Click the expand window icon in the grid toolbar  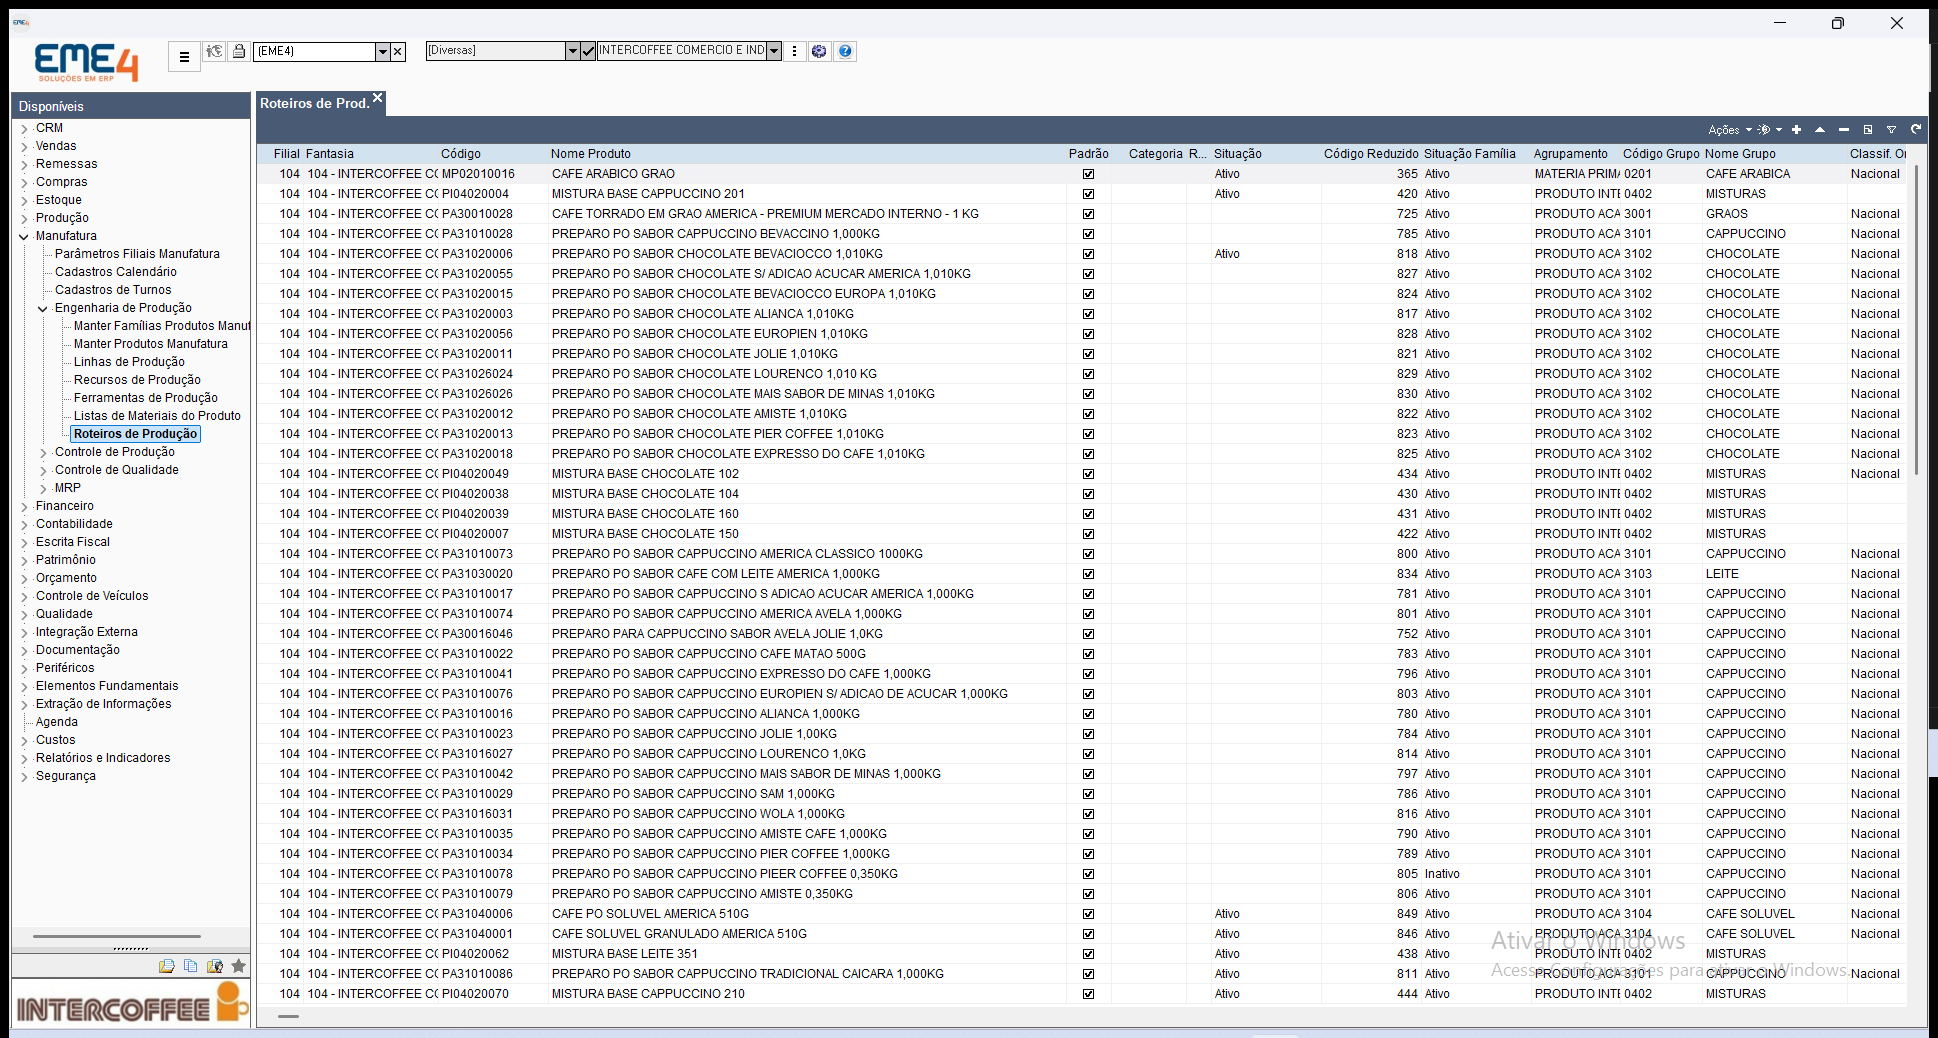pos(1868,129)
